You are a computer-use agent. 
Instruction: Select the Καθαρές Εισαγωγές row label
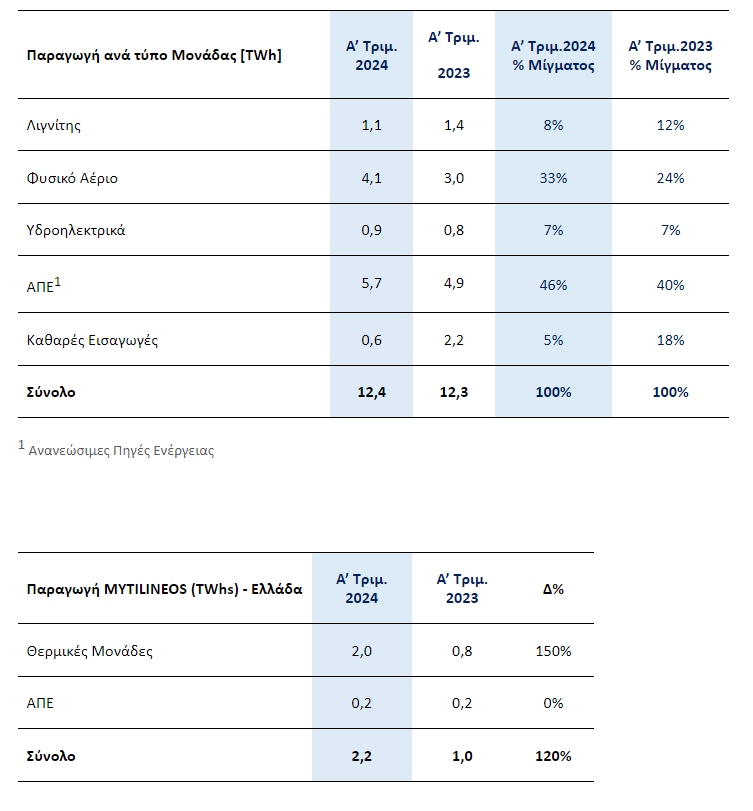(x=92, y=340)
